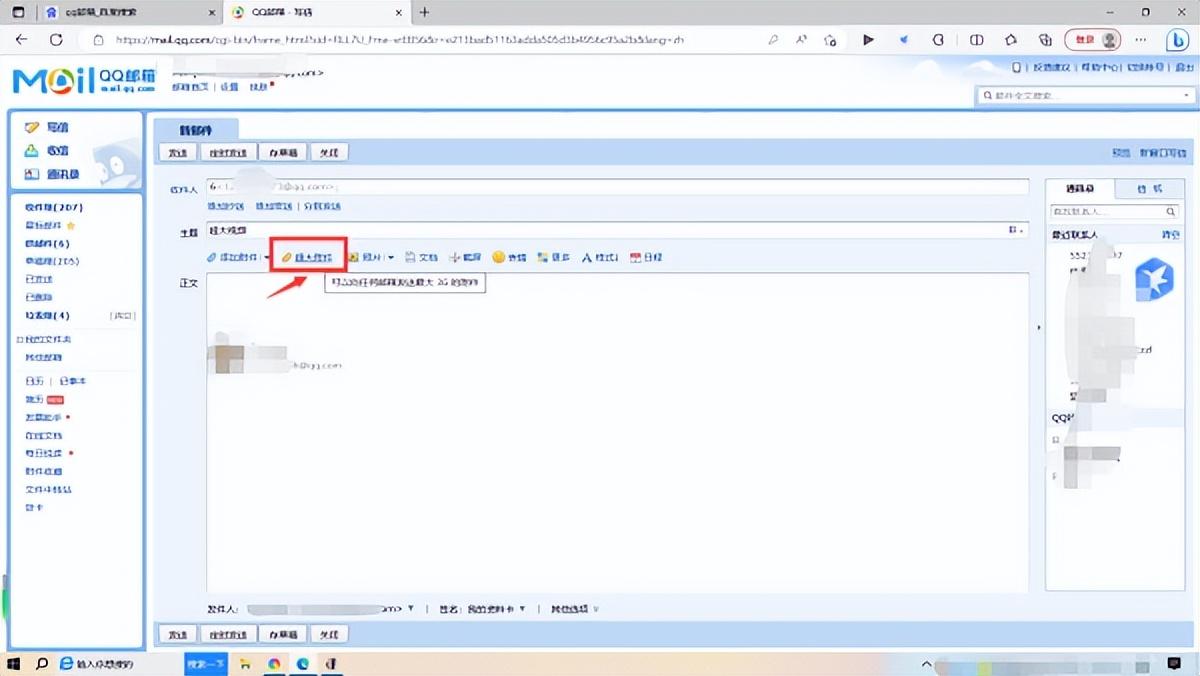Click the top 发送 send button

178,153
